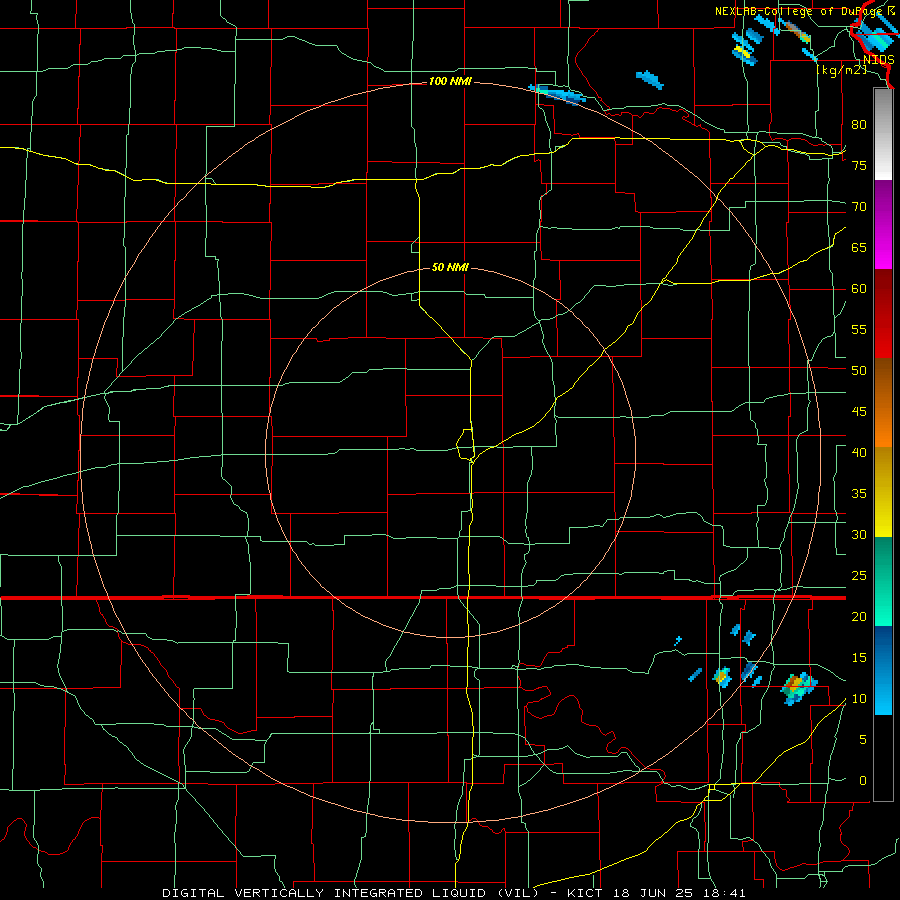Click the NIDS label
The width and height of the screenshot is (900, 900).
point(879,60)
